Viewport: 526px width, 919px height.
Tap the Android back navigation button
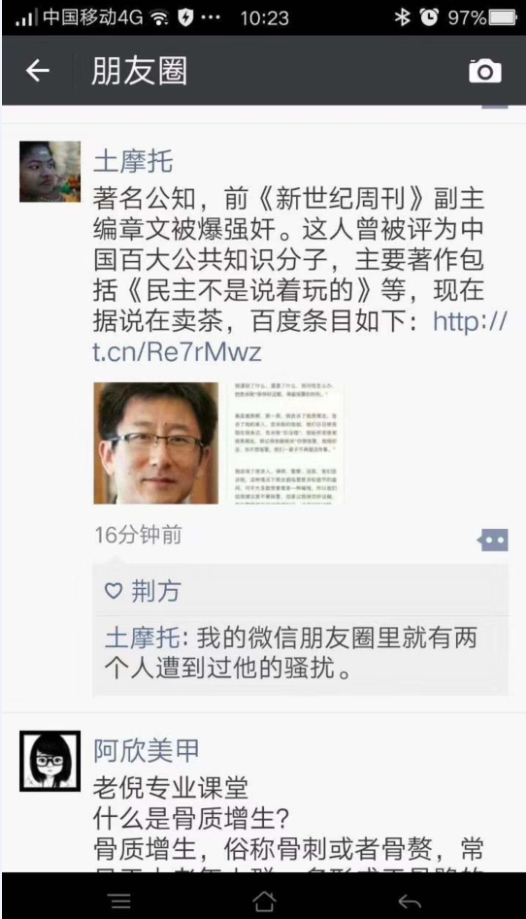(409, 901)
